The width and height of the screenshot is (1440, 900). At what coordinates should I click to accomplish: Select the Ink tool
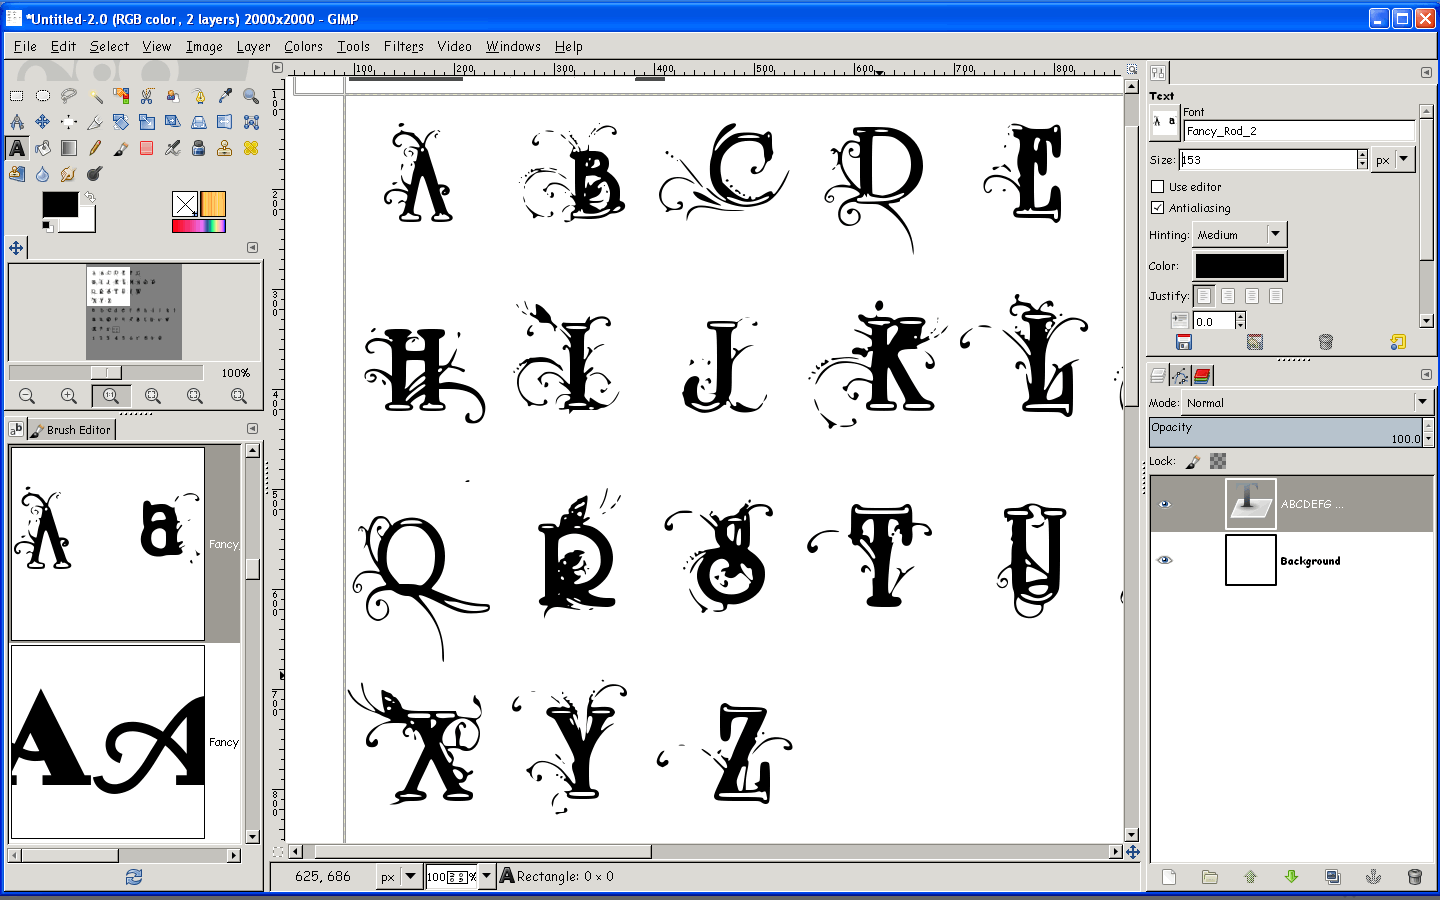pos(199,148)
